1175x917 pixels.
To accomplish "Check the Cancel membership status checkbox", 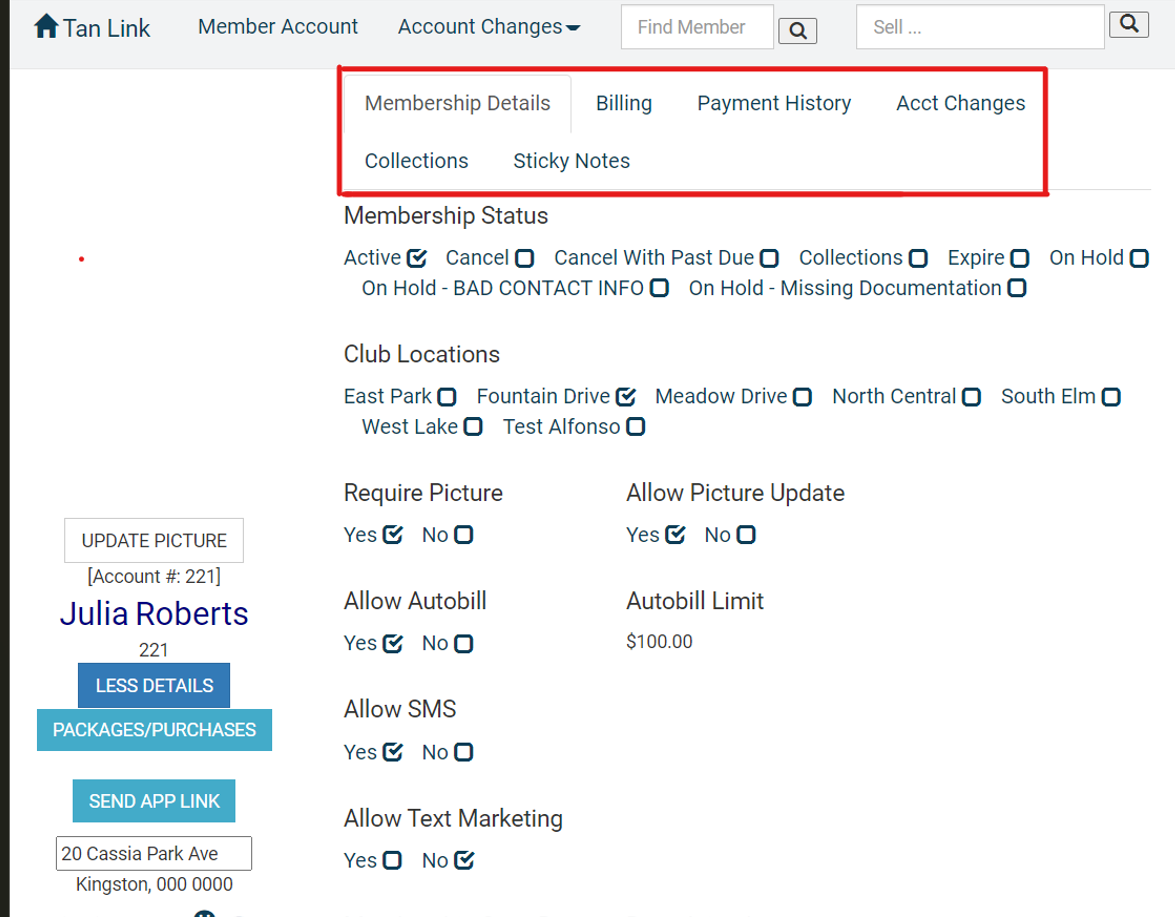I will 524,258.
